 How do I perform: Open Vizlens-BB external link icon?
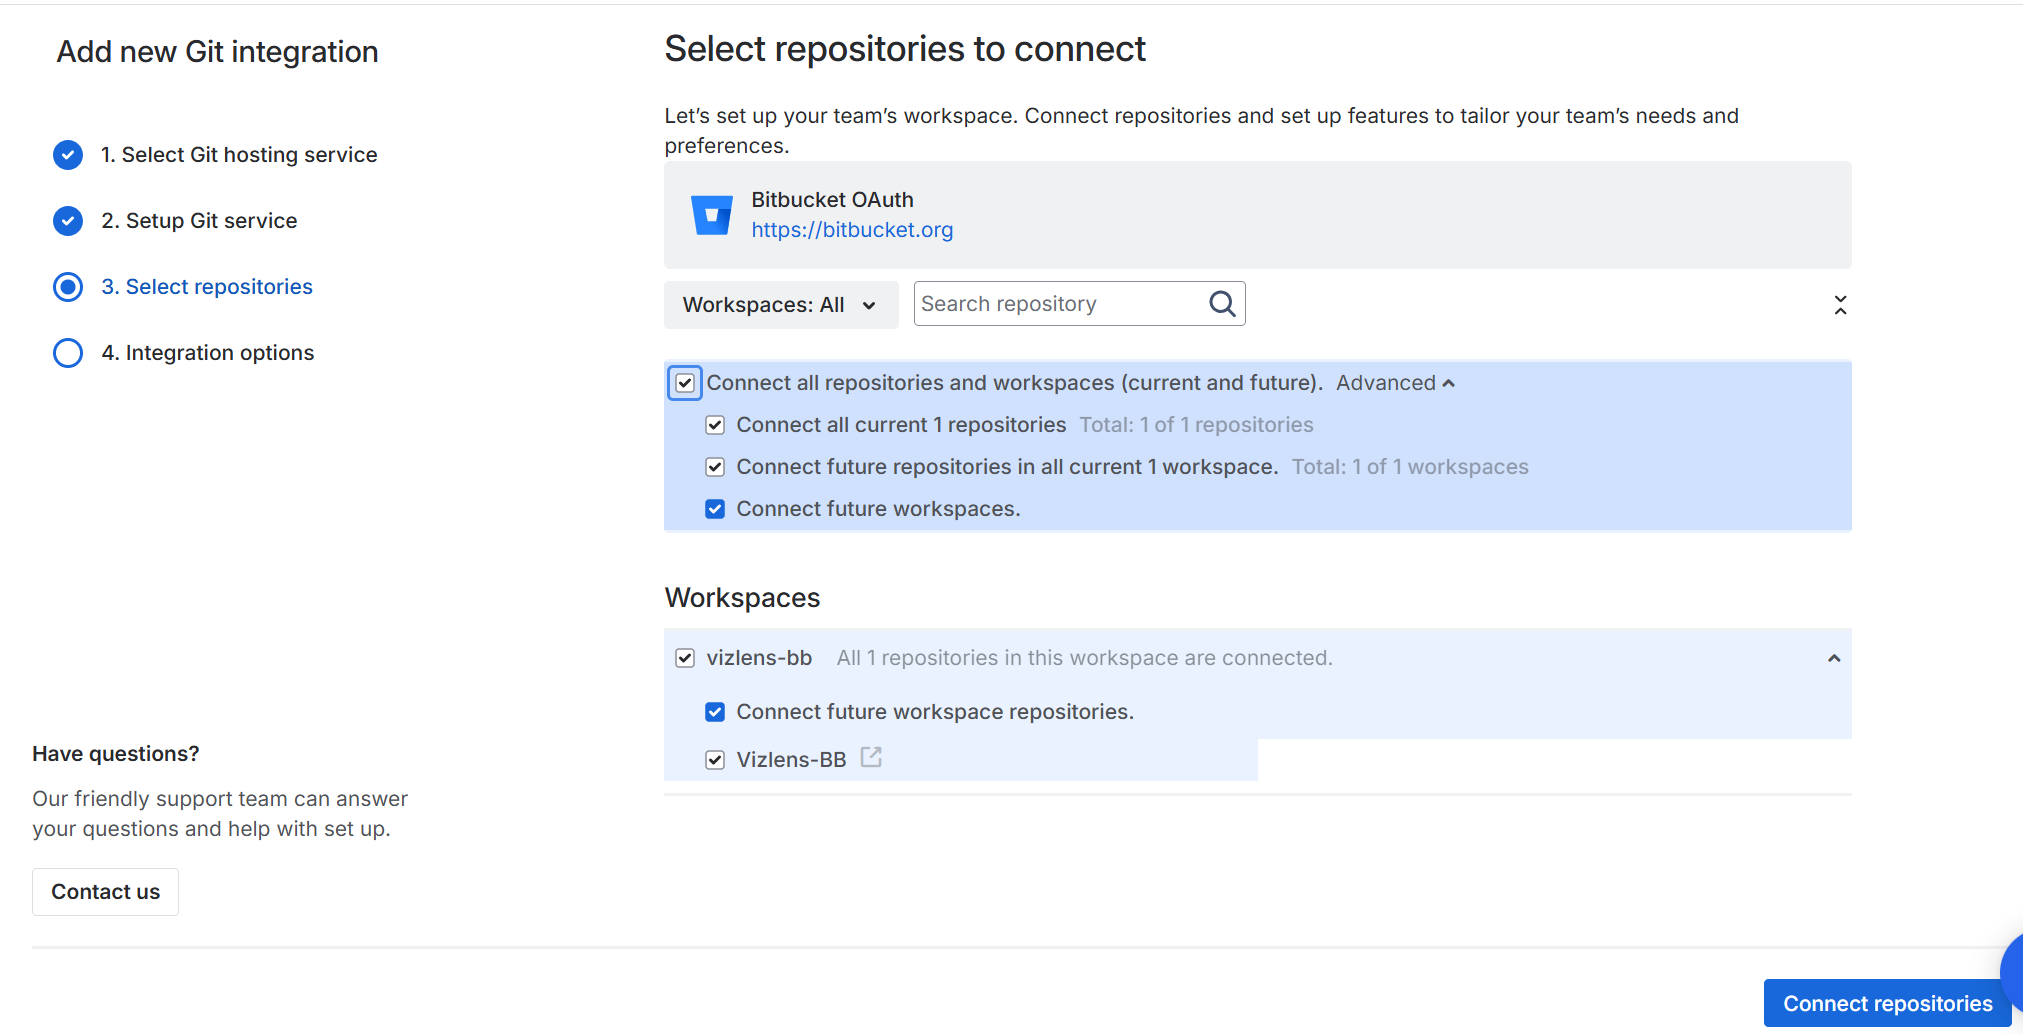coord(871,758)
